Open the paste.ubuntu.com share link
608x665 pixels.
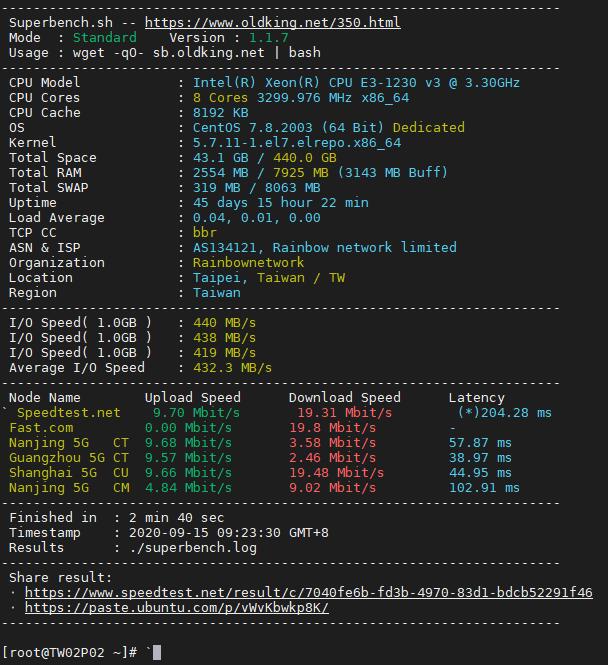[176, 607]
